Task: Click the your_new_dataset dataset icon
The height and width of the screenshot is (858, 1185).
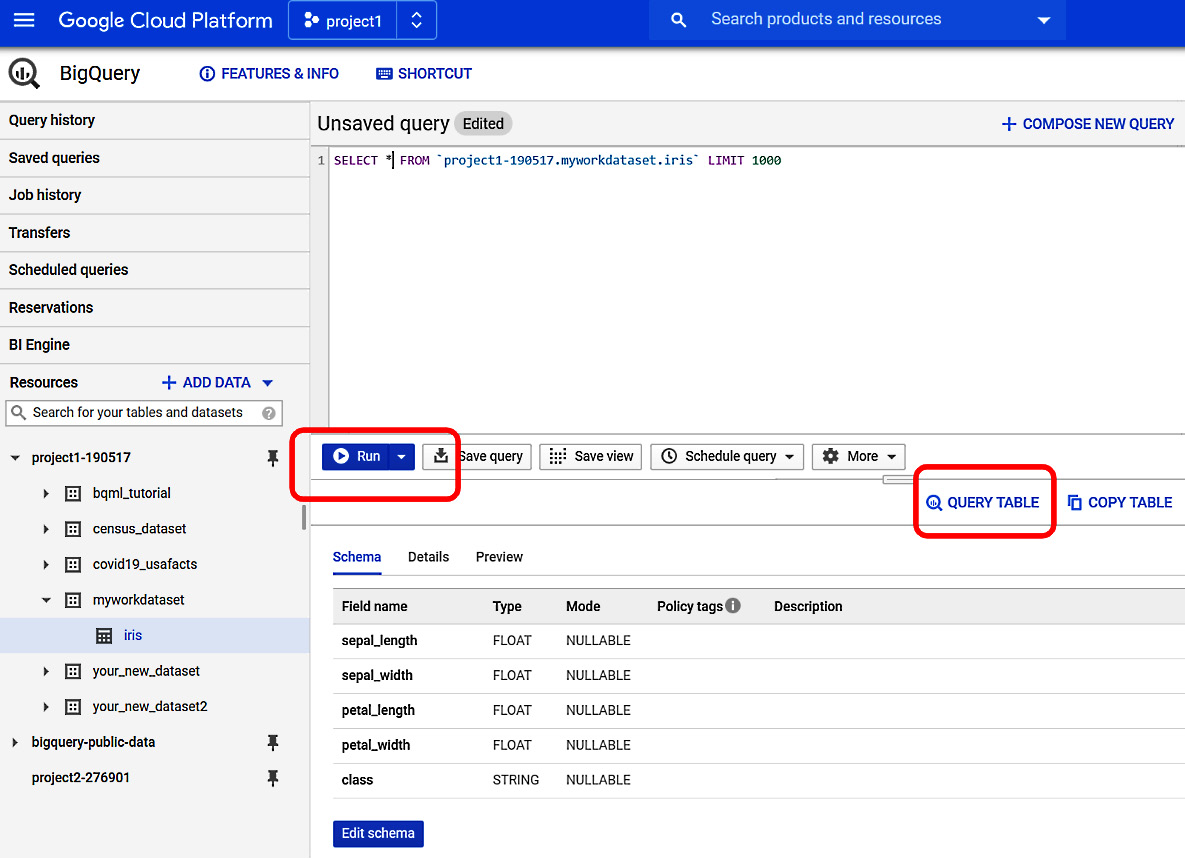Action: (73, 671)
